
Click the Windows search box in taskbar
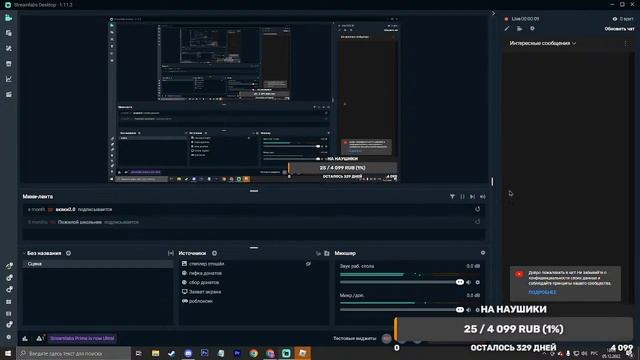(74, 353)
